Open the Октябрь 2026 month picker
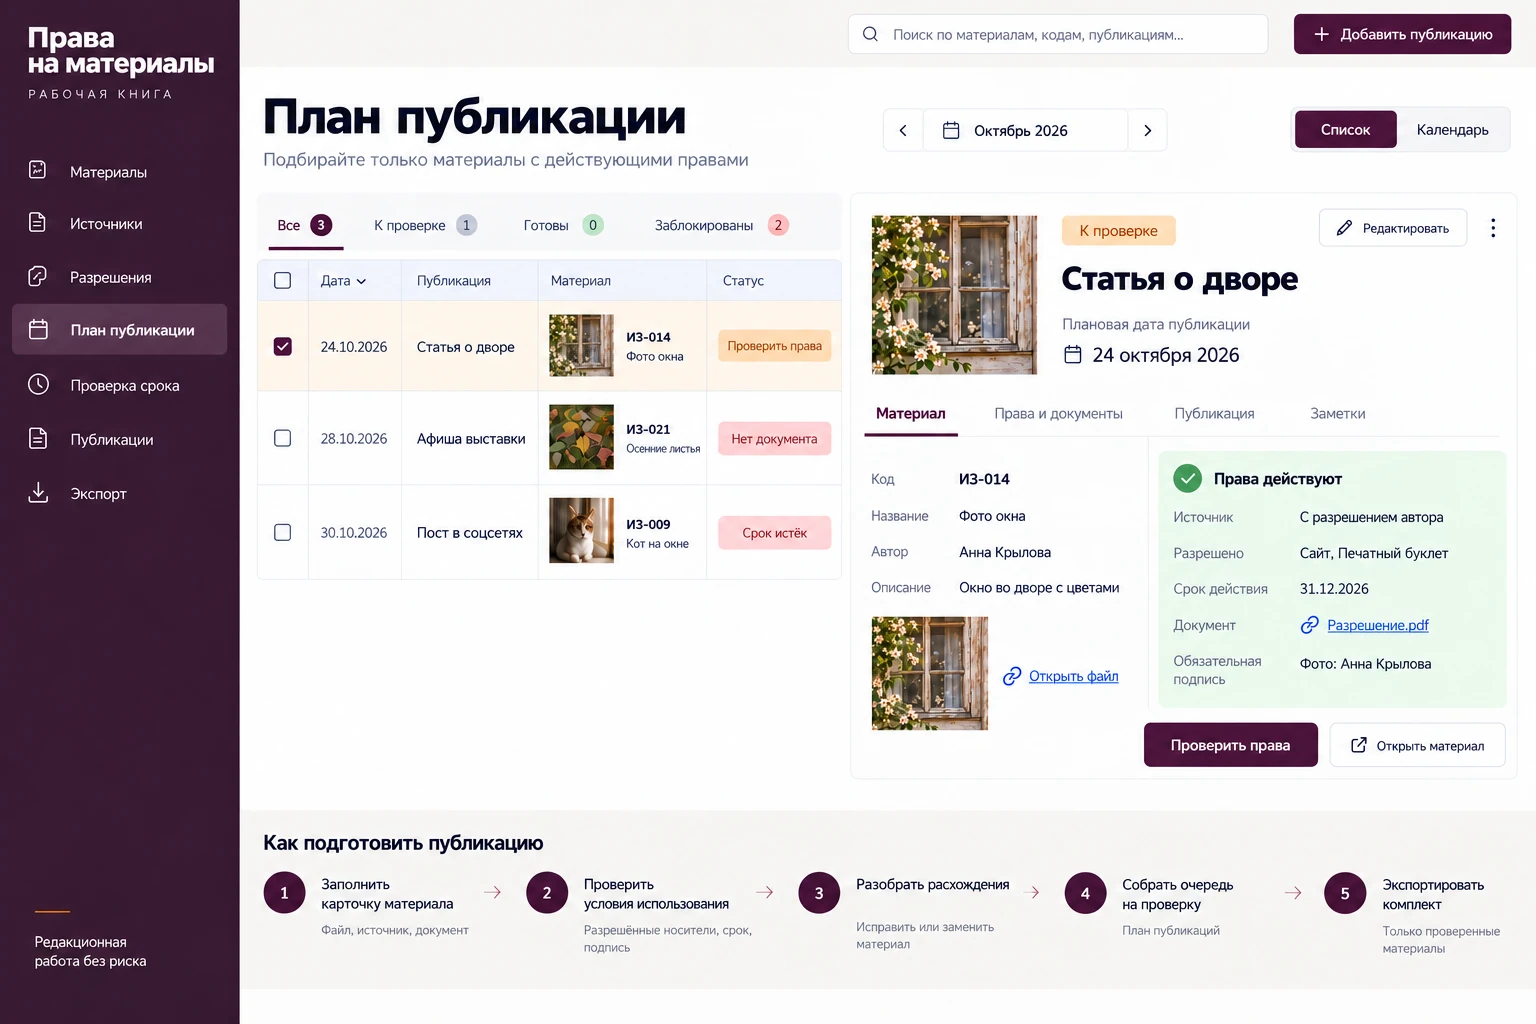Viewport: 1536px width, 1024px height. (x=1025, y=130)
